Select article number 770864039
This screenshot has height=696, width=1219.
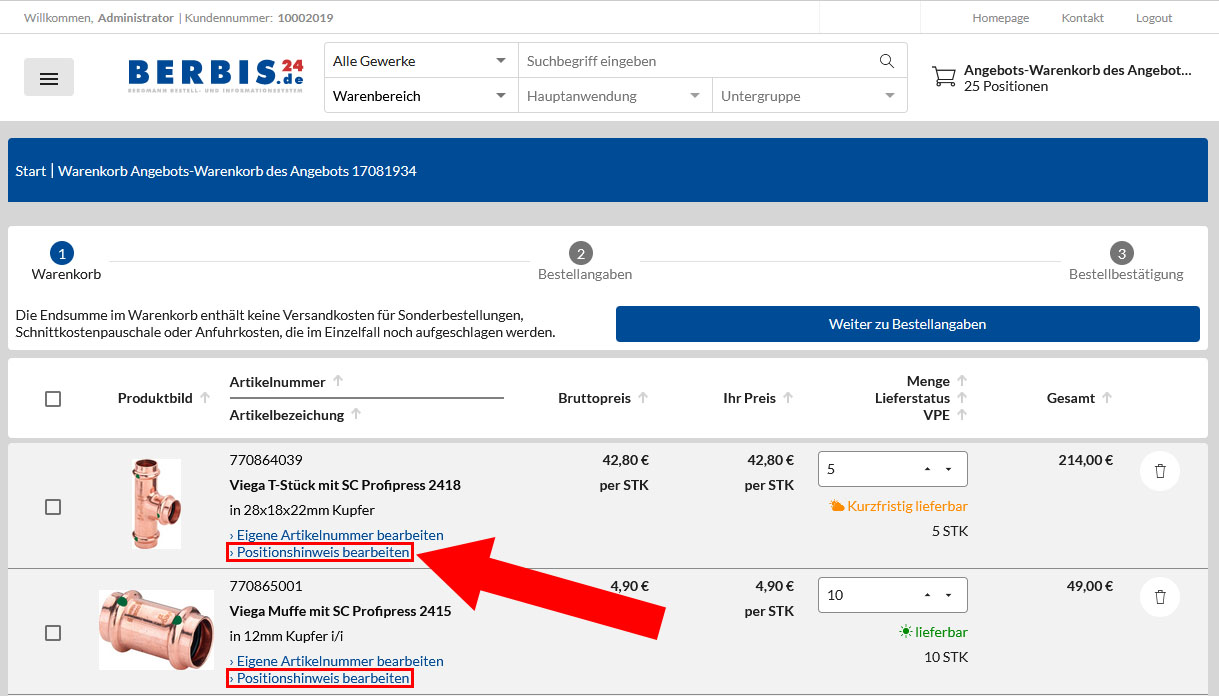tap(266, 460)
